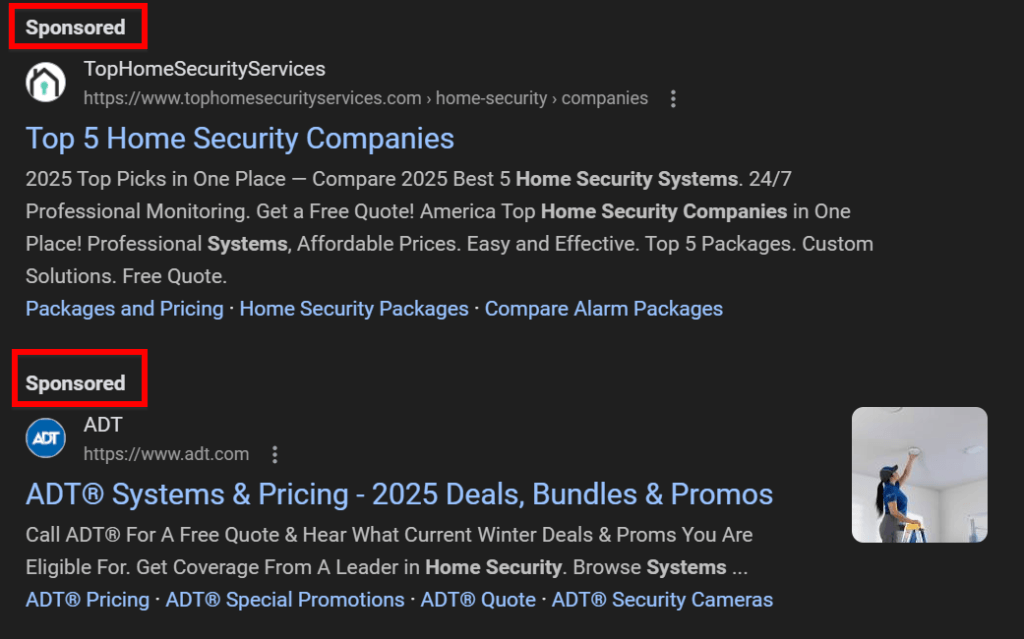This screenshot has width=1024, height=639.
Task: Open the Top 5 Home Security Companies headline
Action: [x=240, y=138]
